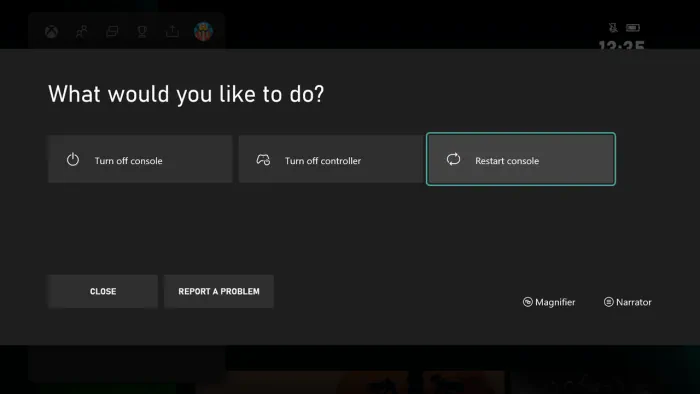The height and width of the screenshot is (394, 700).
Task: Close the power options dialog
Action: (103, 291)
